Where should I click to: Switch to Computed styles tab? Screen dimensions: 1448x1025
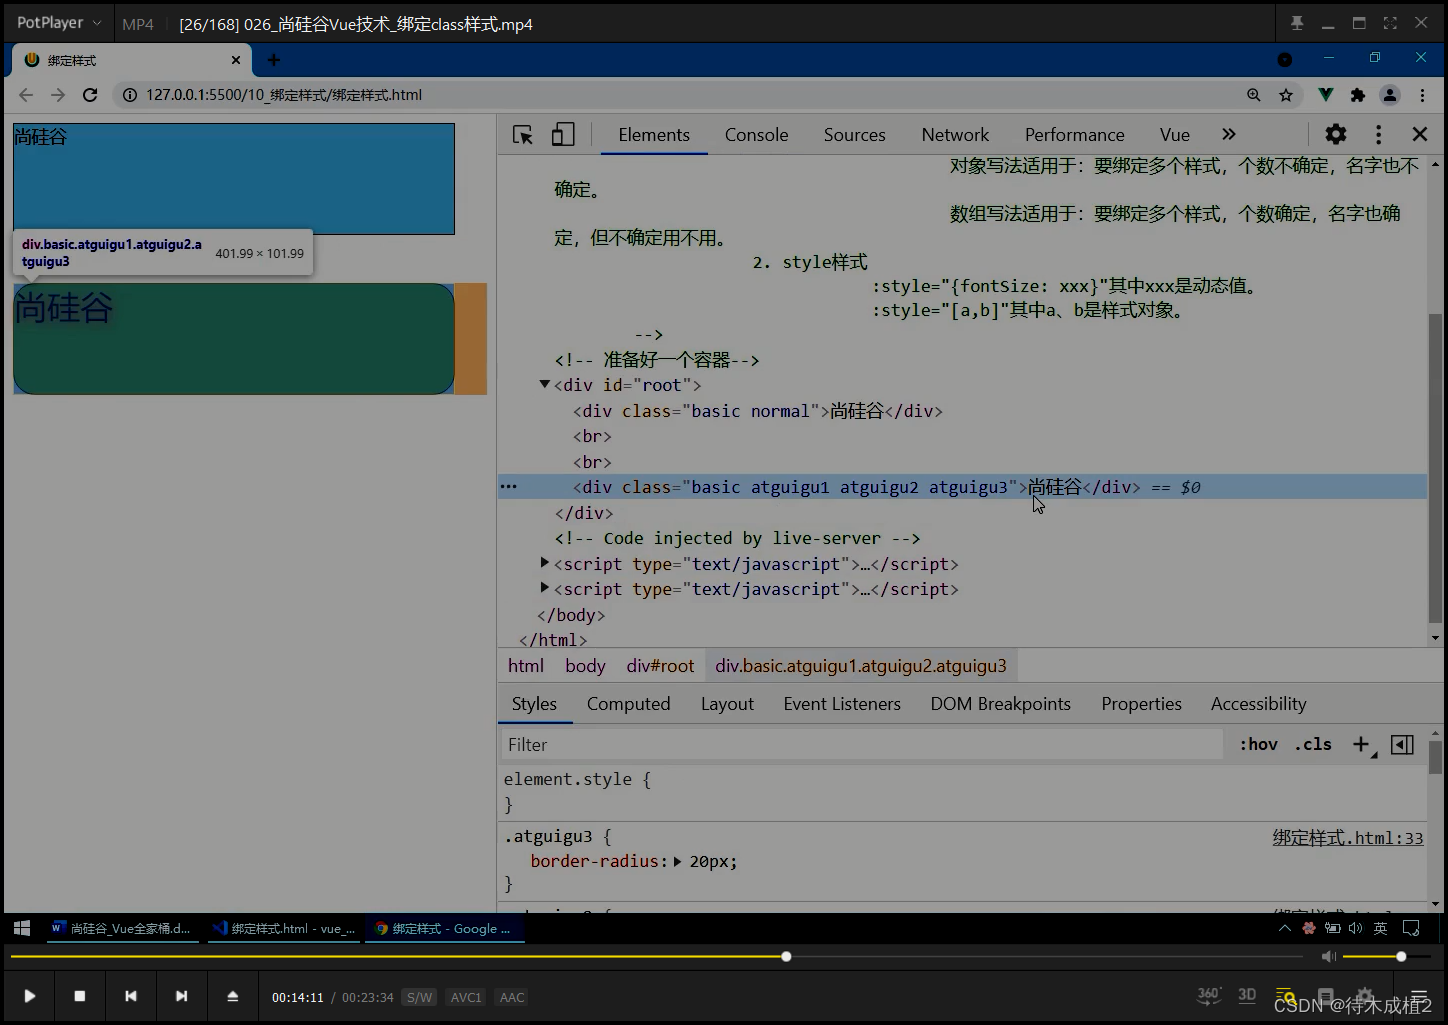tap(629, 704)
